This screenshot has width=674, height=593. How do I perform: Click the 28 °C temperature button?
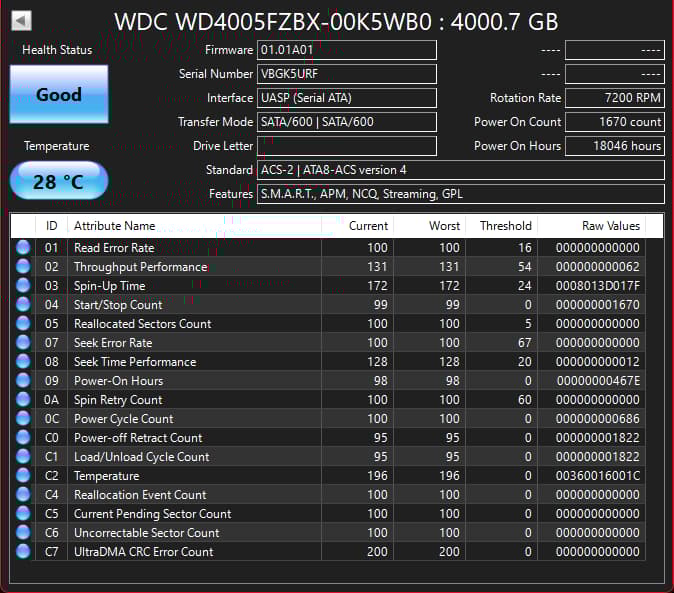pyautogui.click(x=59, y=181)
